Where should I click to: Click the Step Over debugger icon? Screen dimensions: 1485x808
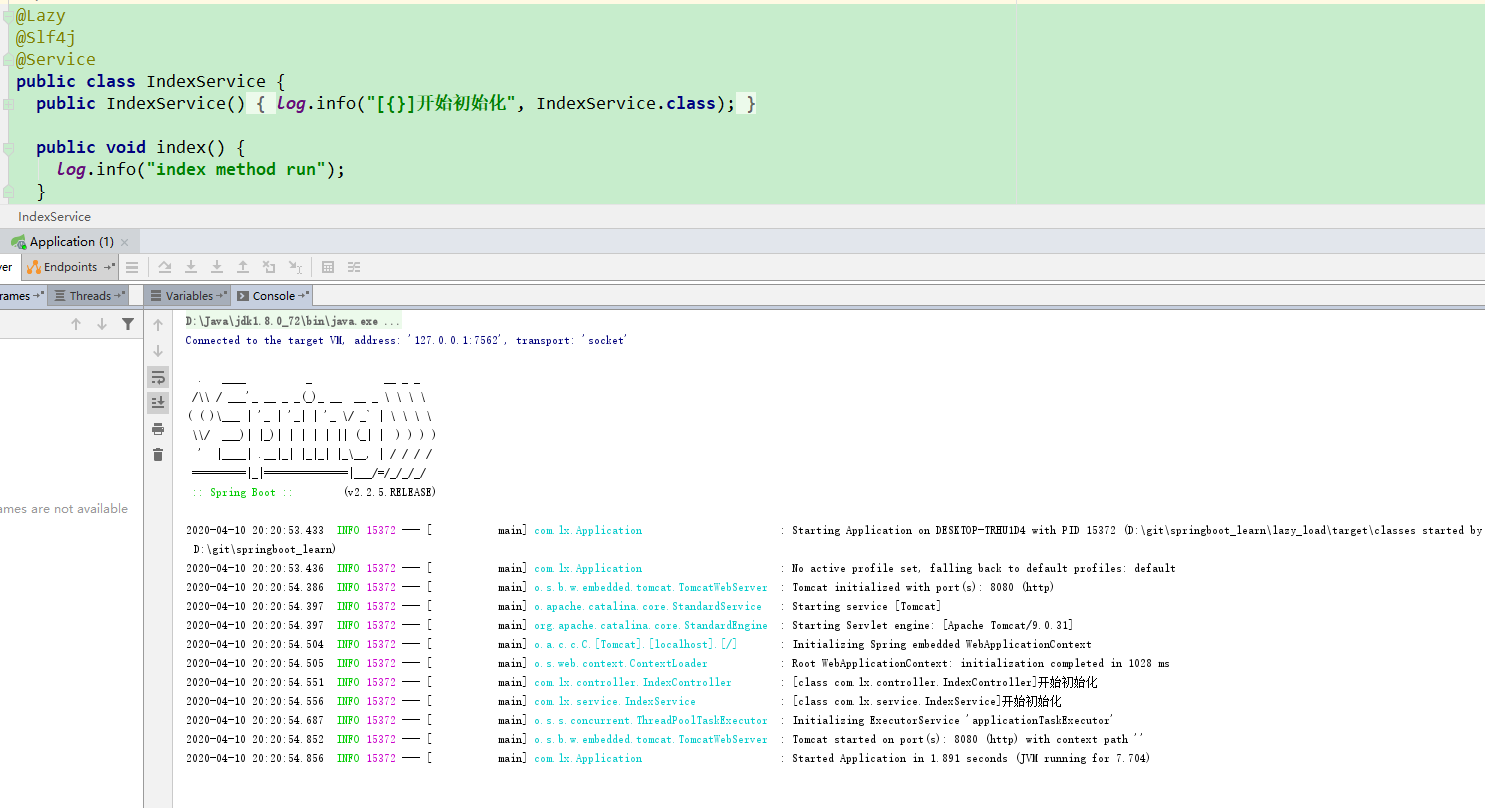pyautogui.click(x=165, y=267)
